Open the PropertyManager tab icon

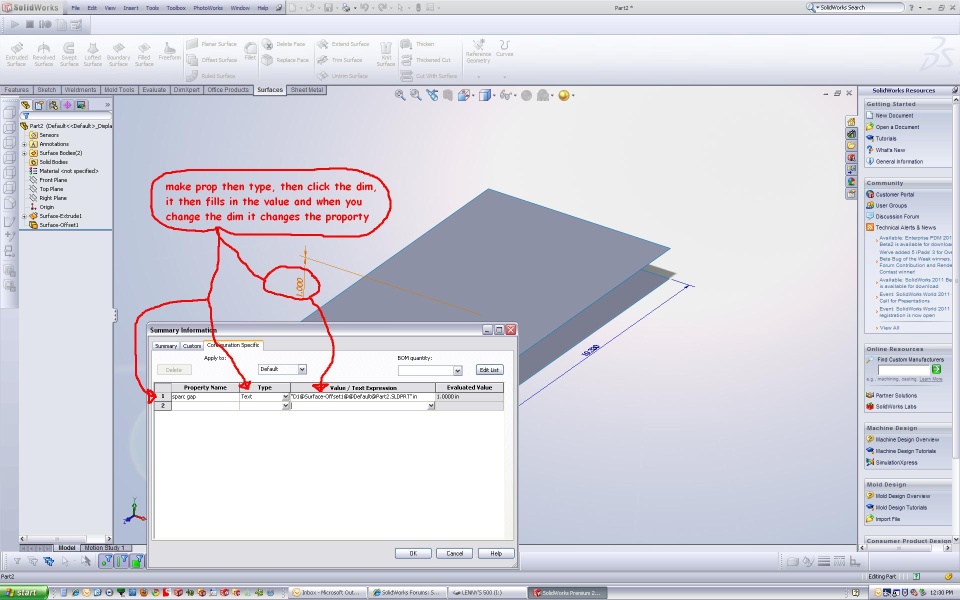click(x=40, y=105)
